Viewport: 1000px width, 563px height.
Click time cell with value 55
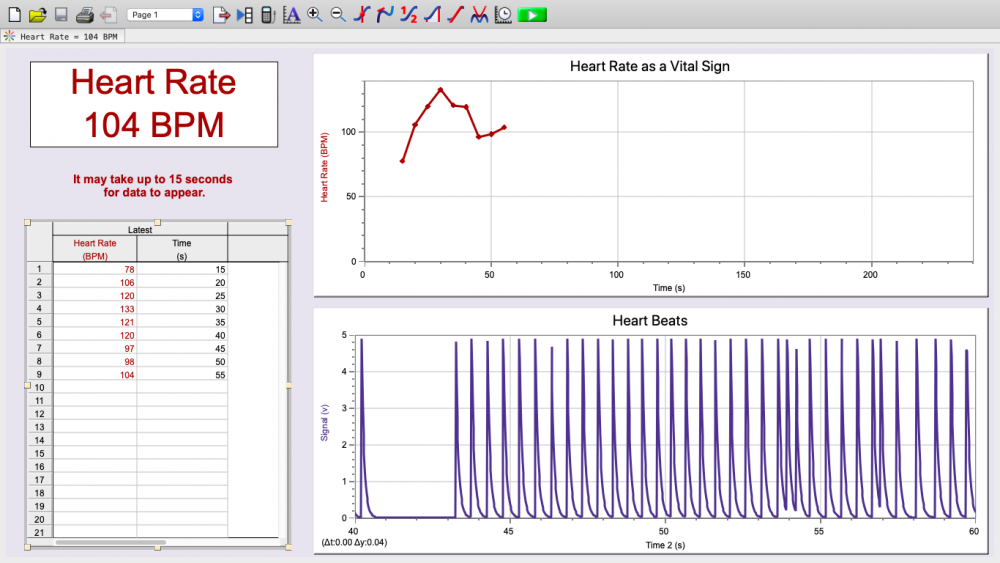point(182,375)
